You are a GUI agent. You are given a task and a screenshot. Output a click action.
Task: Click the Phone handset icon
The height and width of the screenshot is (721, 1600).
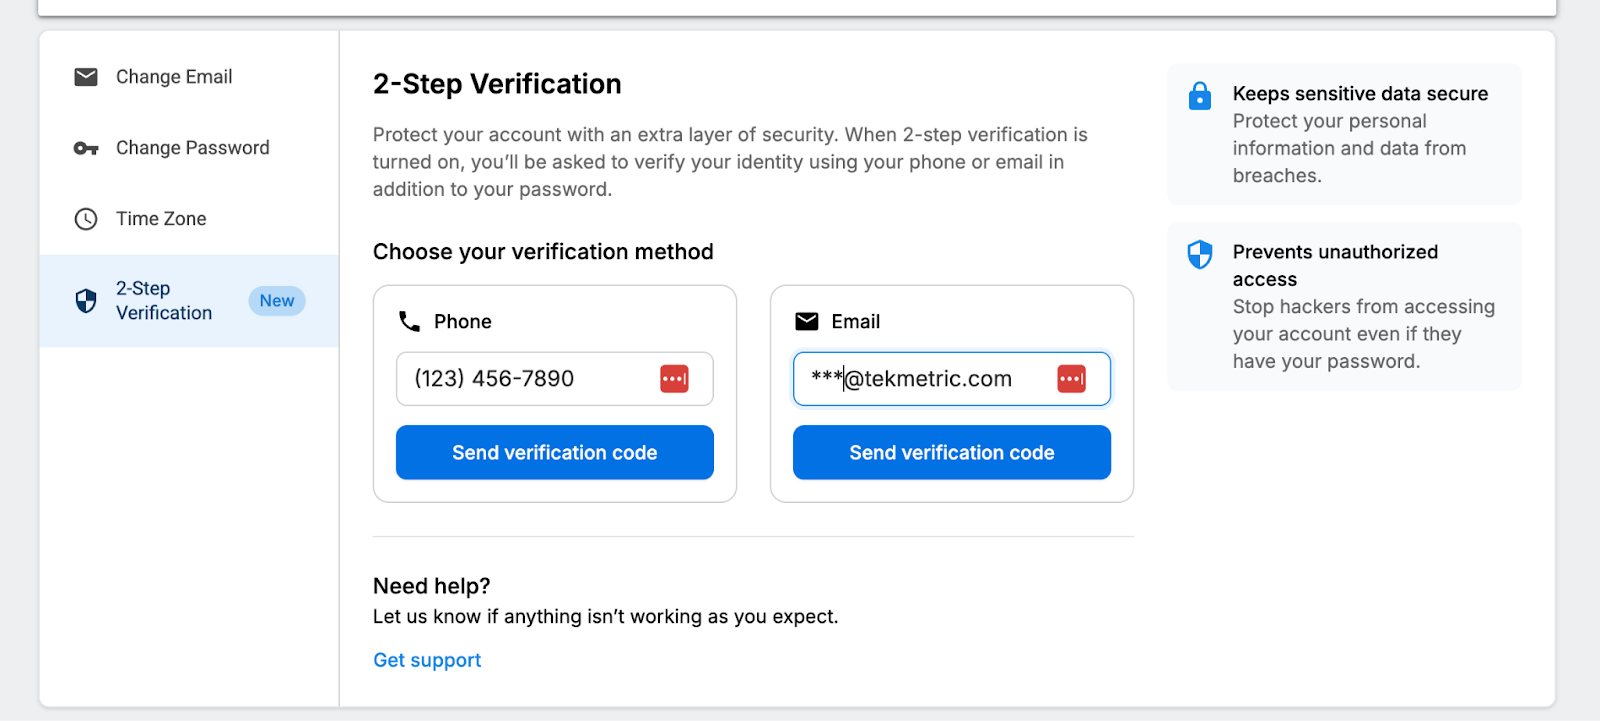click(x=409, y=321)
